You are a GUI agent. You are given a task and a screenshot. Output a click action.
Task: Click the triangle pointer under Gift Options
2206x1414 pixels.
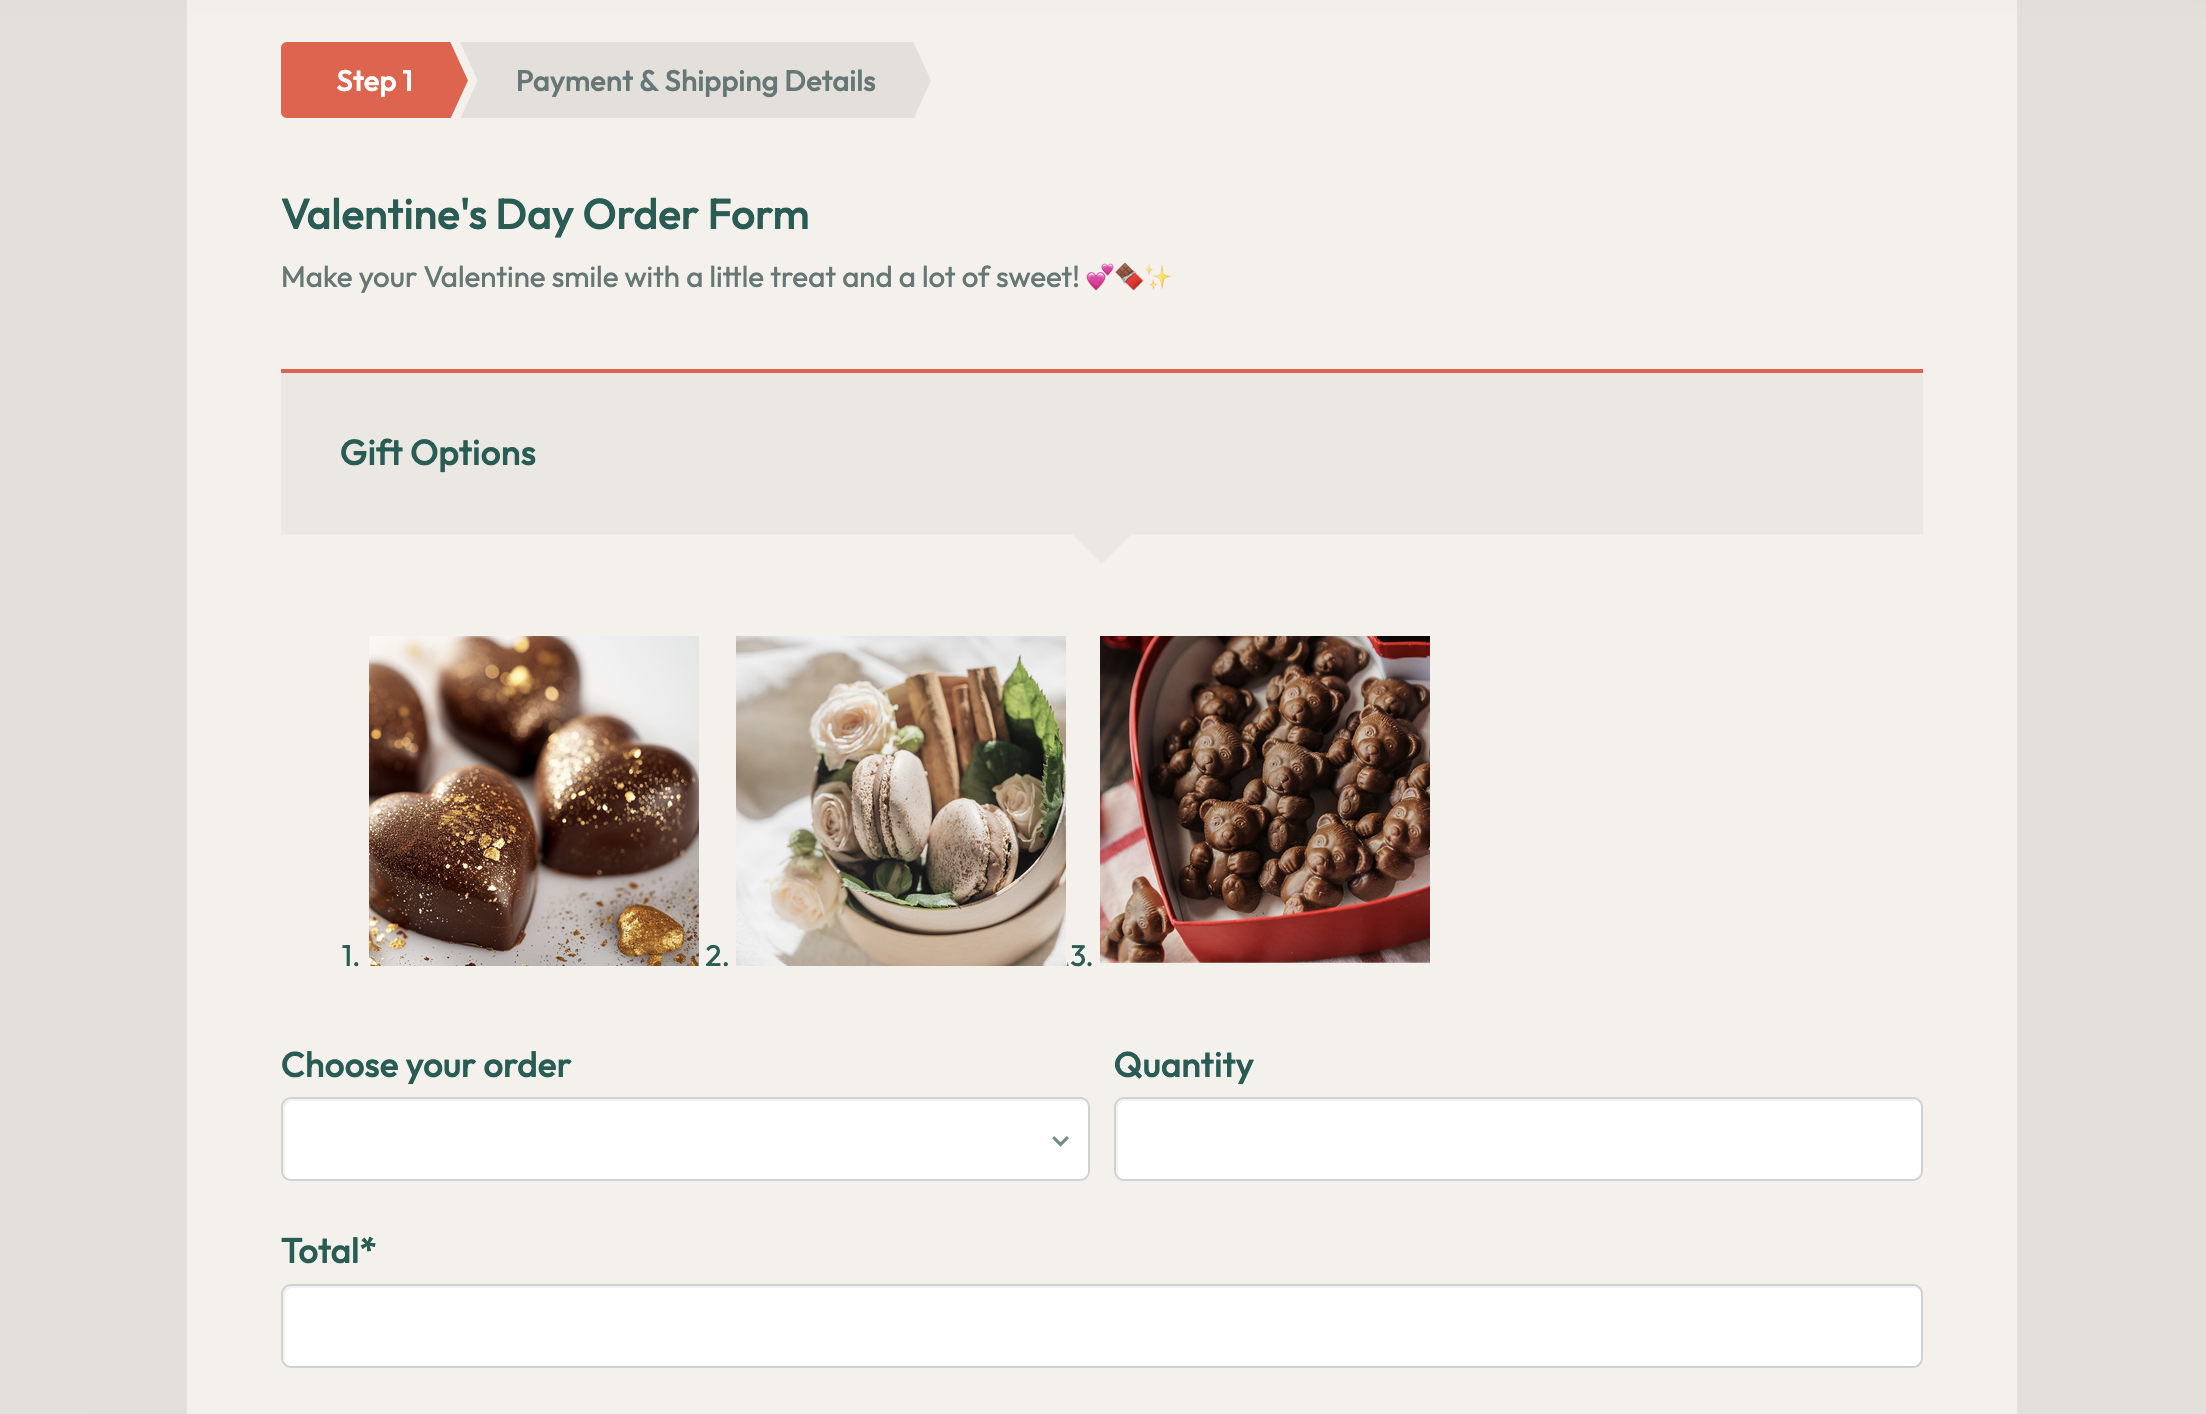1101,546
